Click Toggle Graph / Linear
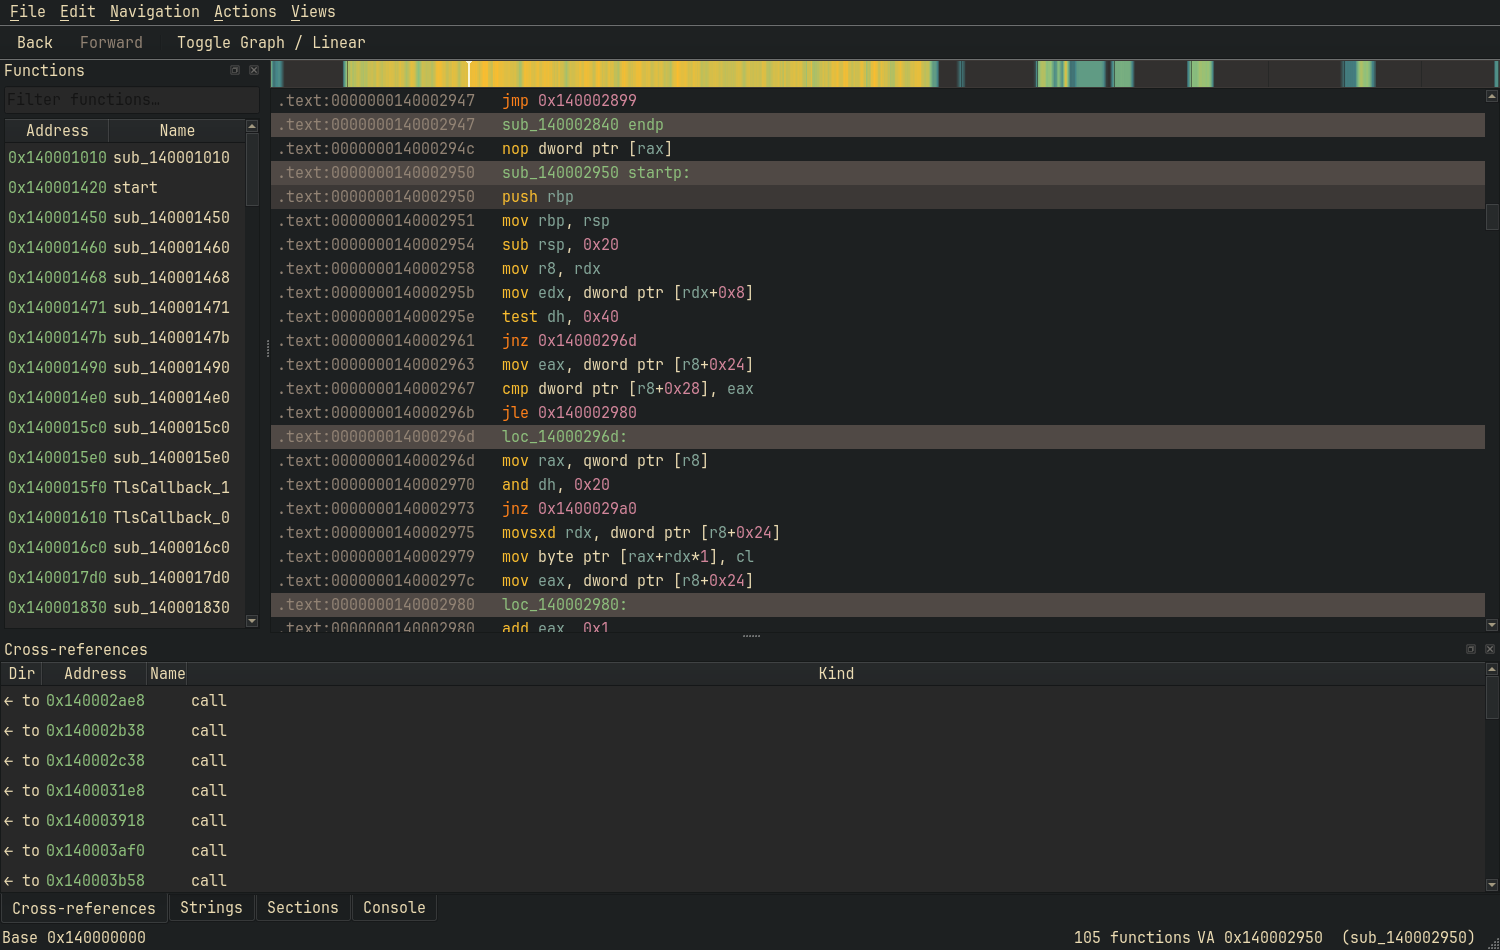The width and height of the screenshot is (1500, 950). [x=271, y=42]
